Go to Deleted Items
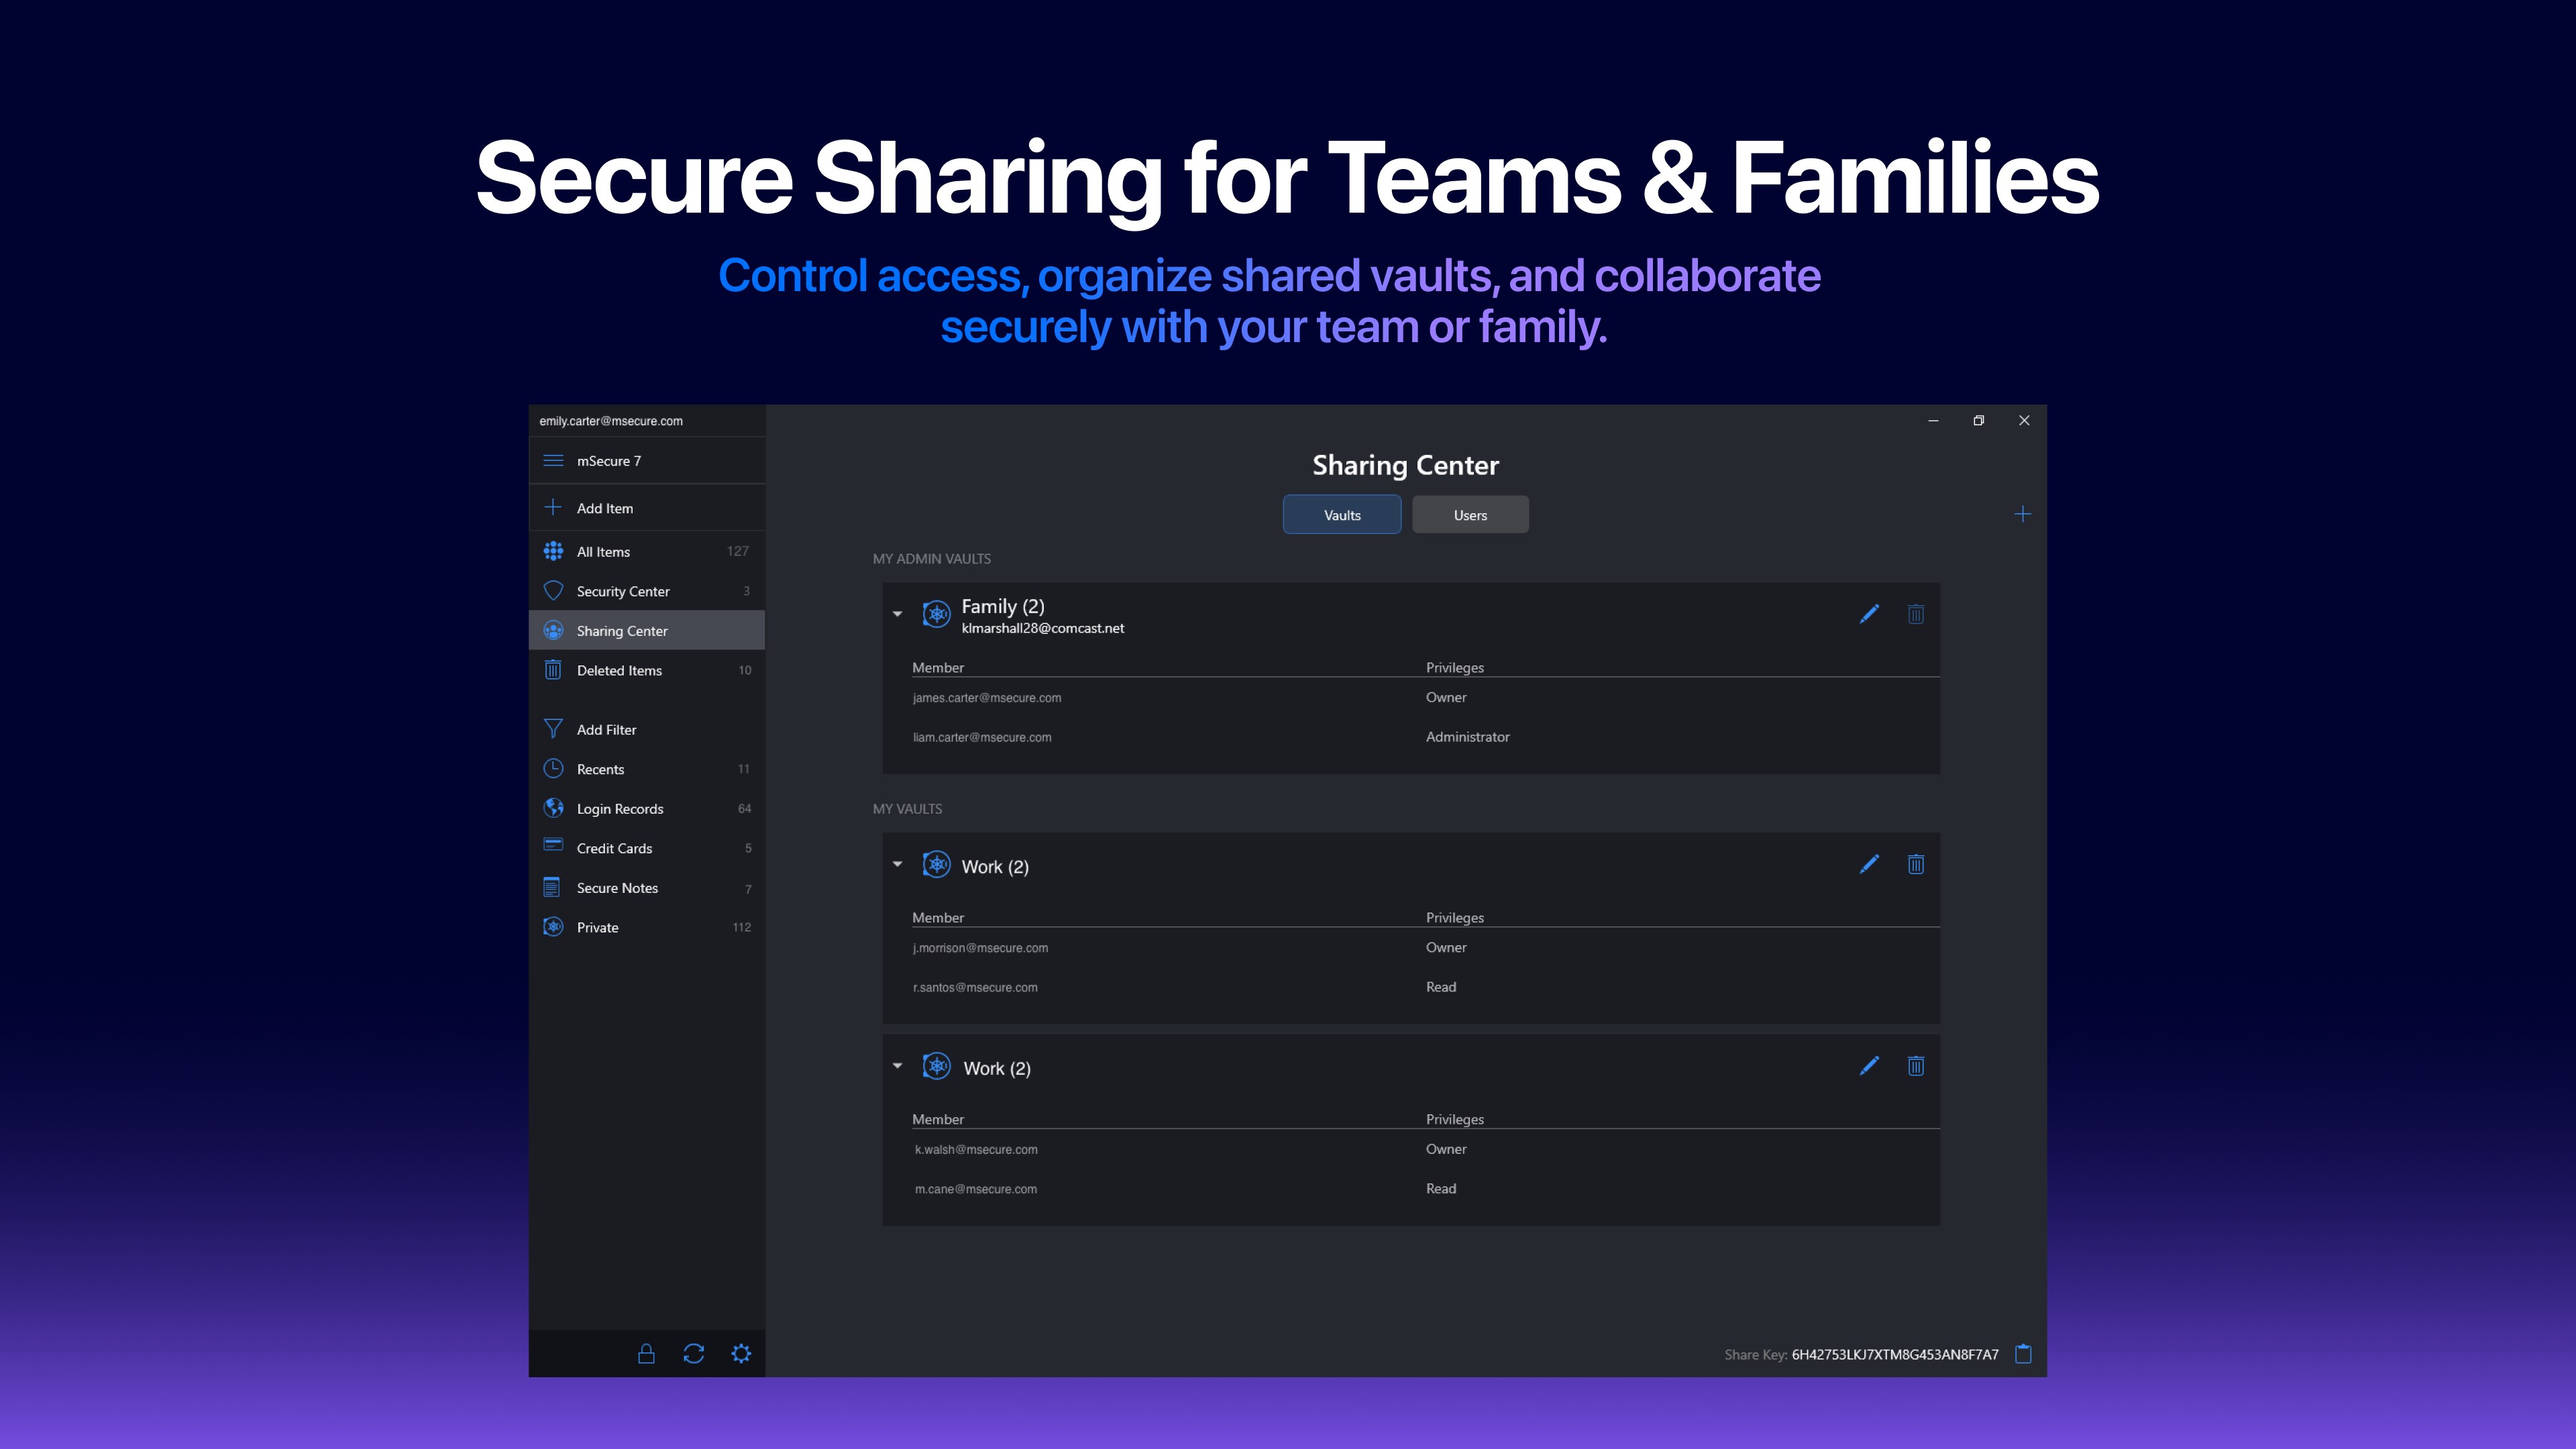This screenshot has width=2576, height=1449. 647,670
